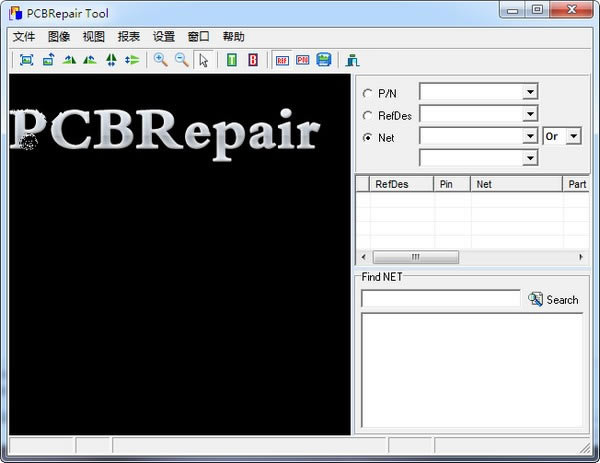This screenshot has height=463, width=600.
Task: Select the RefDes radio button
Action: [x=368, y=114]
